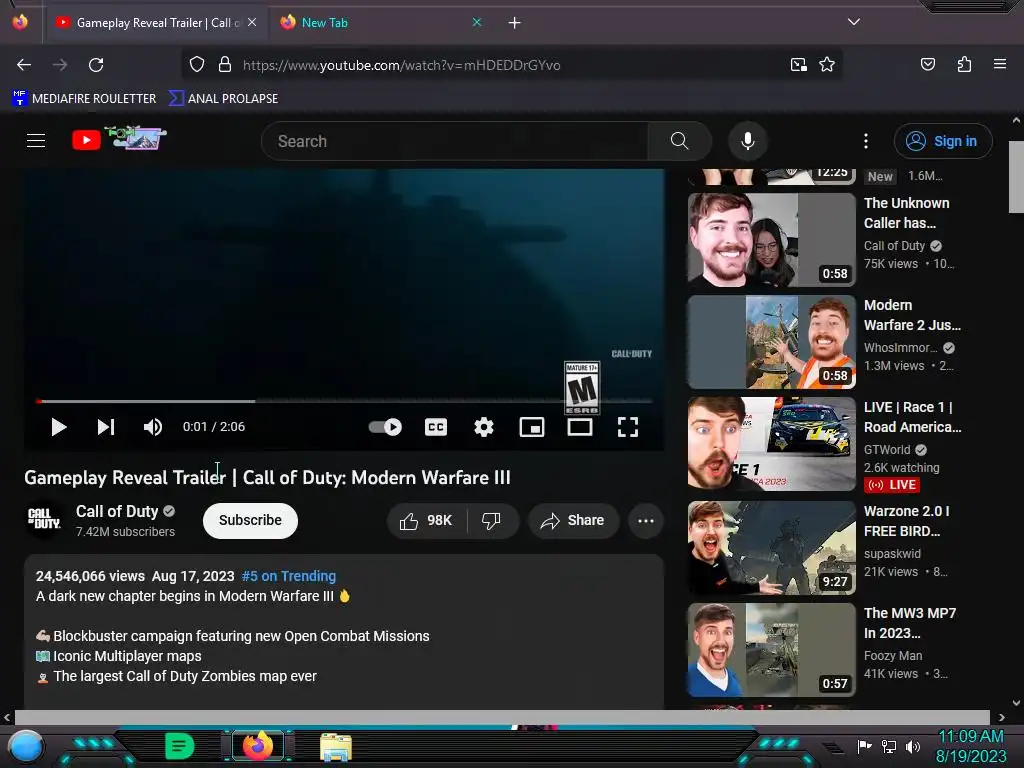Screen dimensions: 1024x768
Task: Share this video
Action: point(573,520)
